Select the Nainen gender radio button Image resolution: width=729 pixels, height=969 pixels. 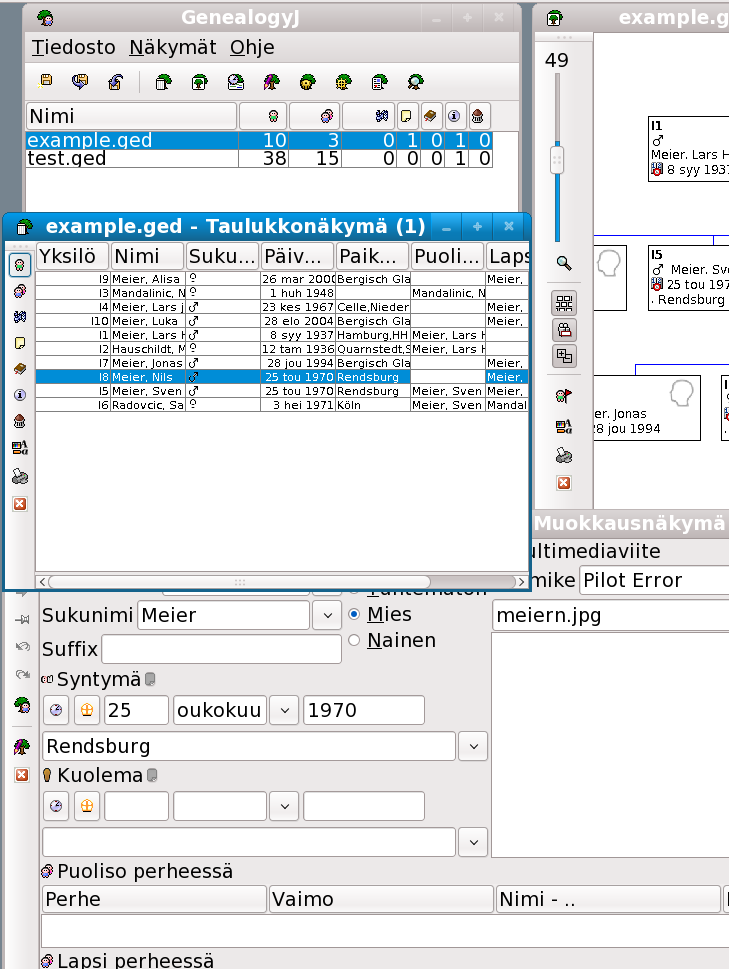(x=355, y=640)
